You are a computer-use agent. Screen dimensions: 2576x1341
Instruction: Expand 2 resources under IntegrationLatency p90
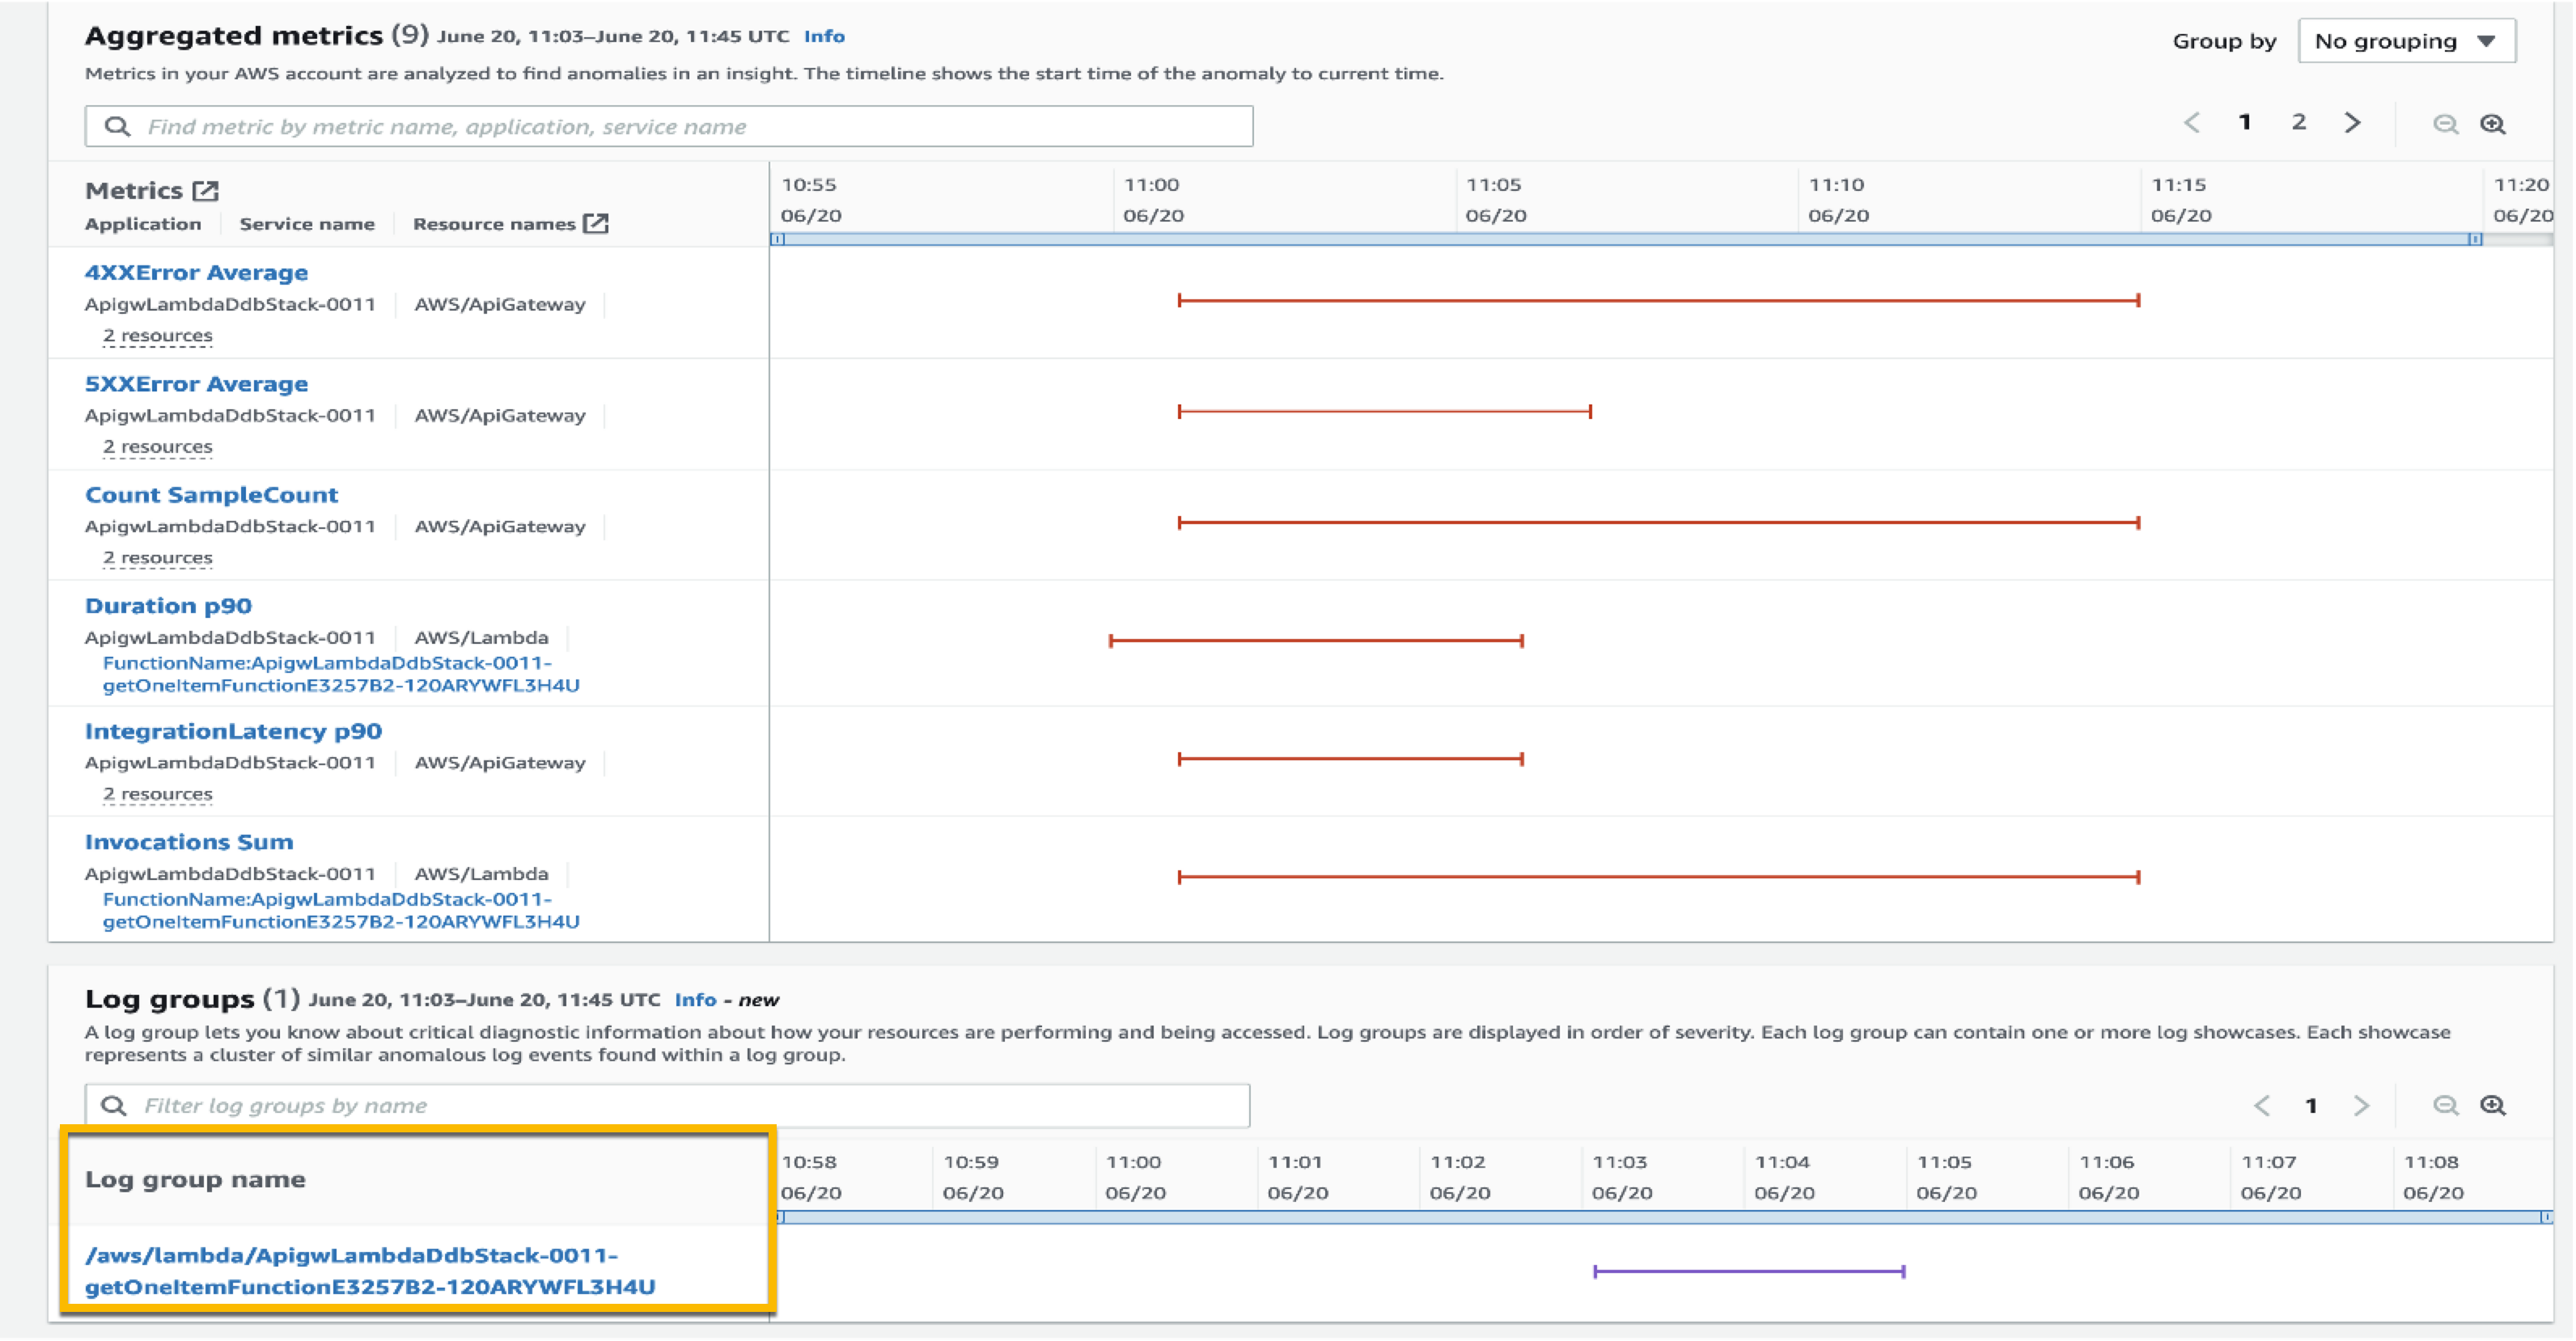coord(157,793)
